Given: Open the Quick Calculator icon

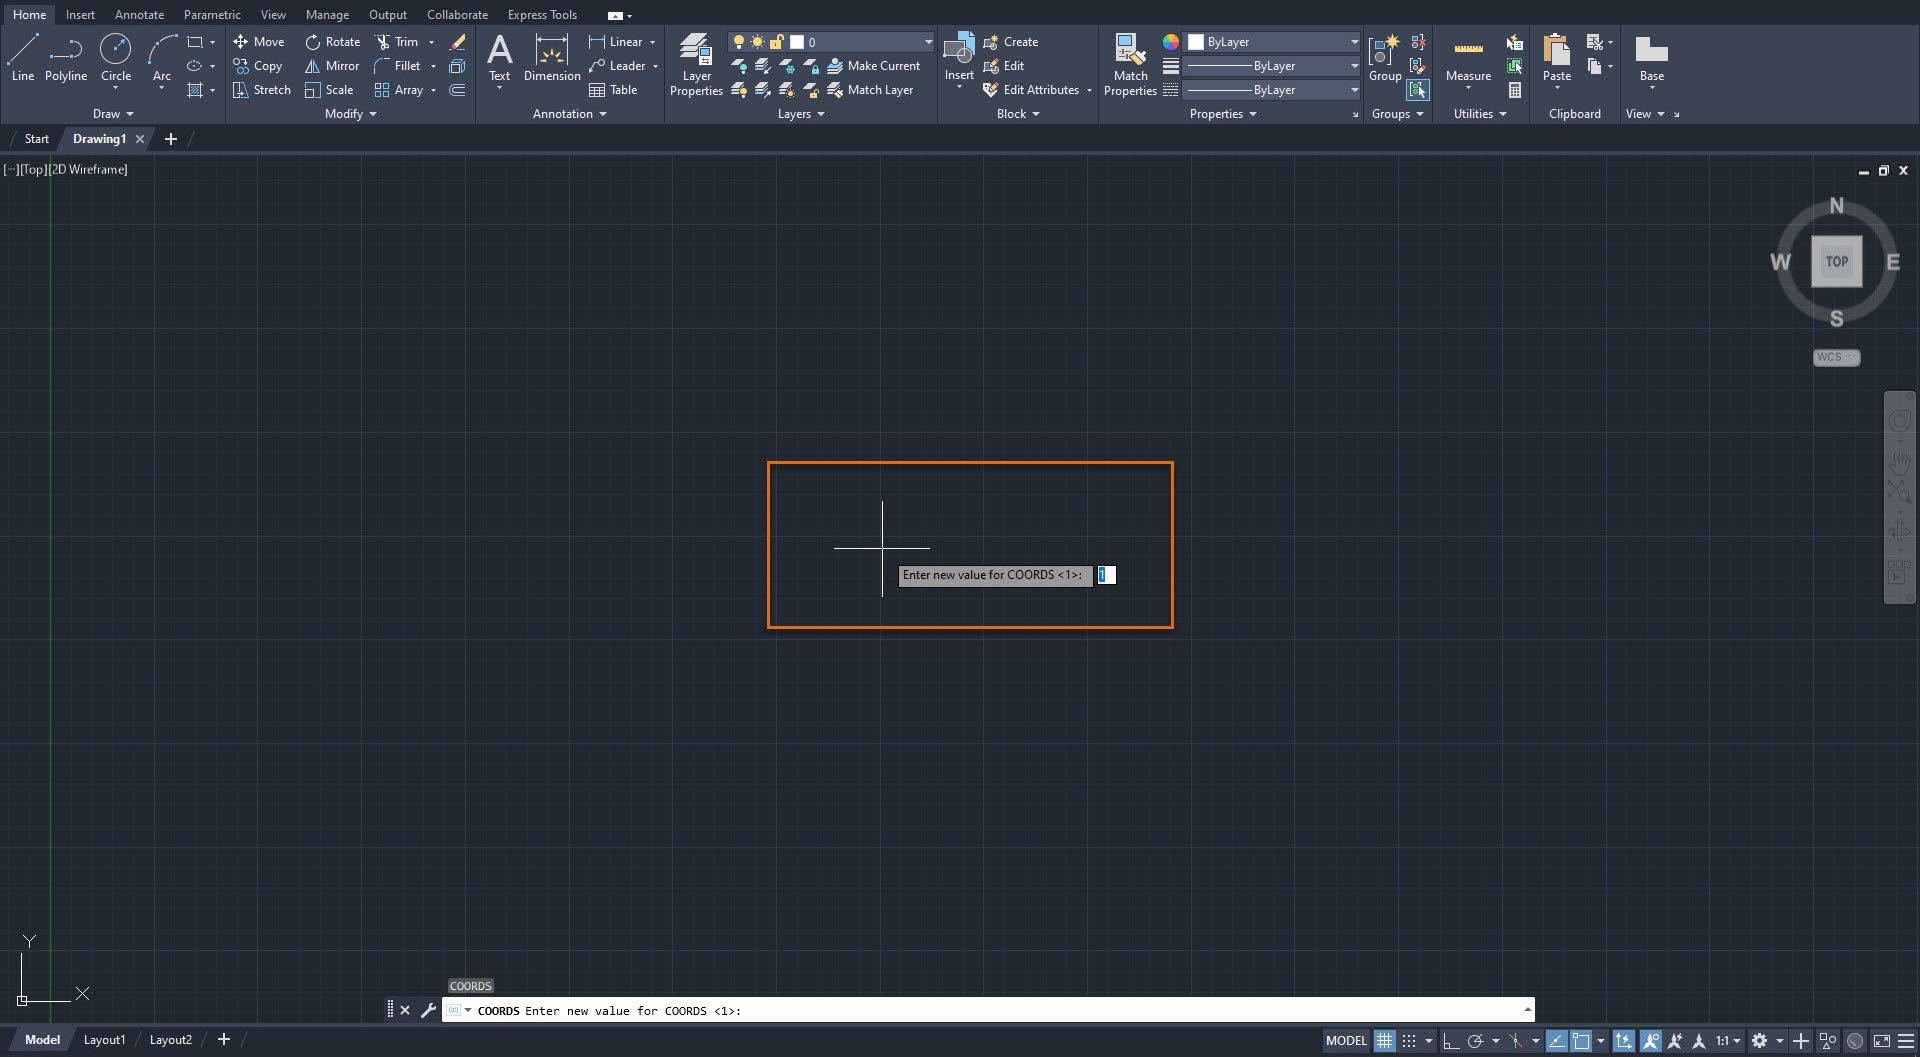Looking at the screenshot, I should click(1515, 90).
